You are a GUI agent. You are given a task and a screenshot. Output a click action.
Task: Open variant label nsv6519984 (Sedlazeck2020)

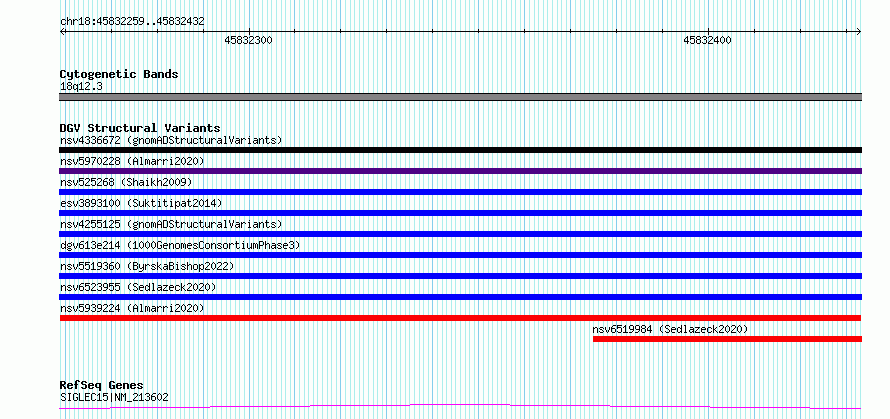click(670, 329)
